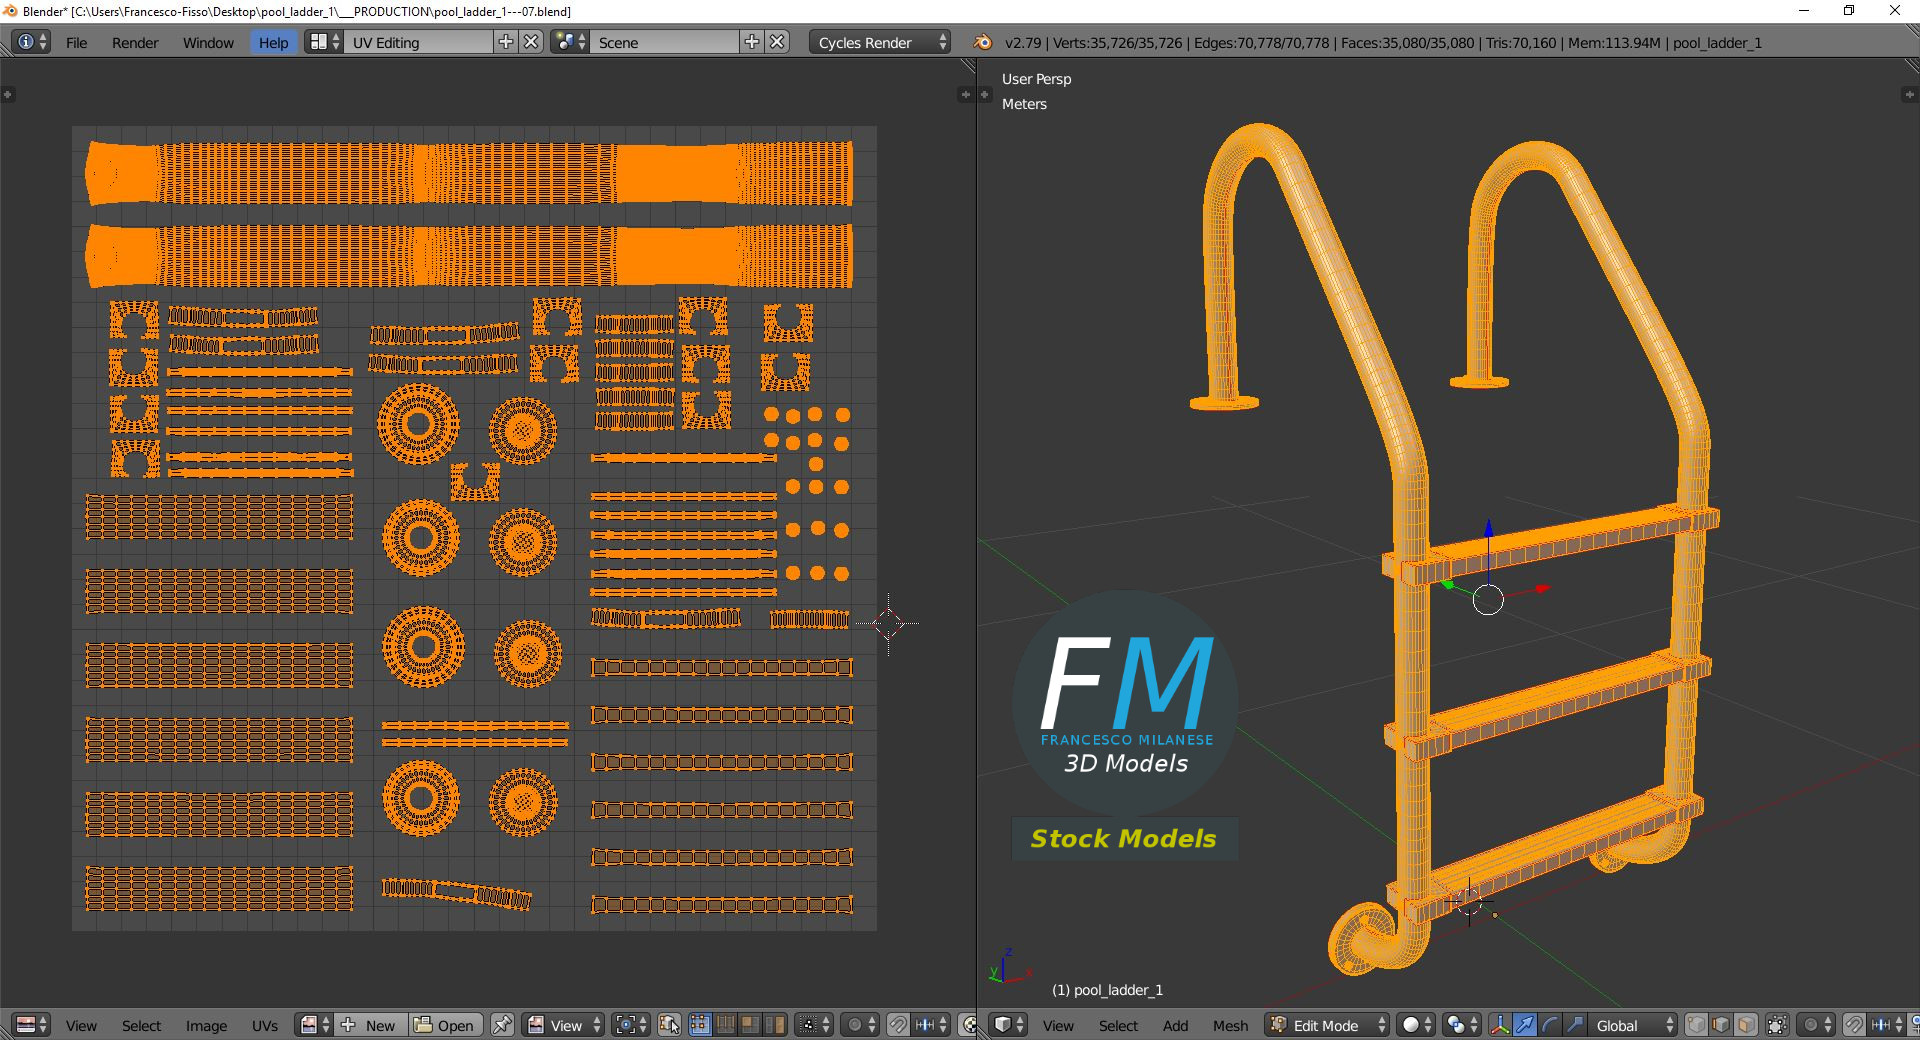The height and width of the screenshot is (1040, 1920).
Task: Click the image pin icon in UV editor header
Action: (503, 1025)
